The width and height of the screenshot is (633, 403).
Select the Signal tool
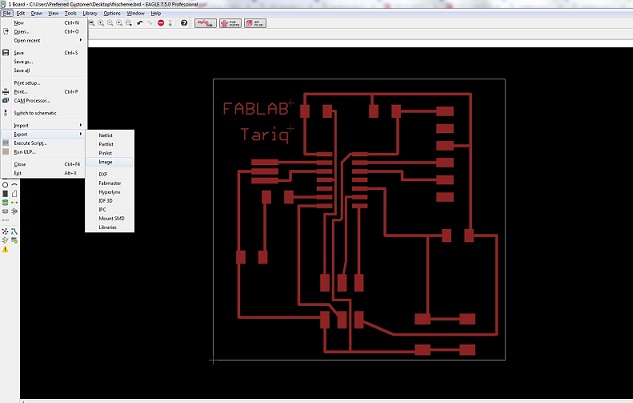(15, 203)
